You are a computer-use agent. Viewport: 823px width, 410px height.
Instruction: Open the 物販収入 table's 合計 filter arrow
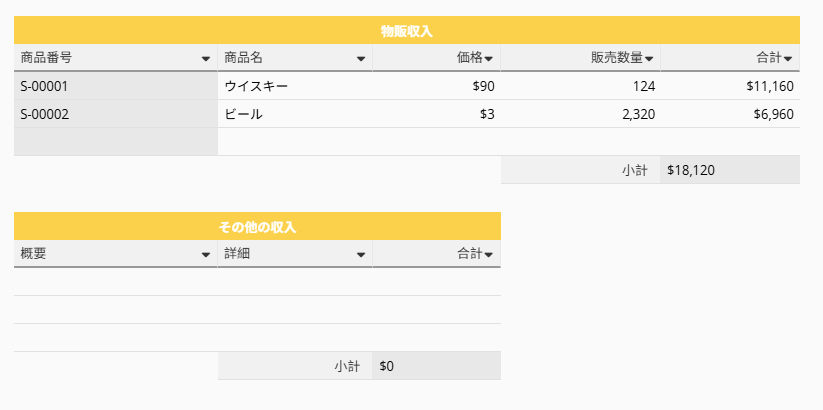tap(788, 59)
